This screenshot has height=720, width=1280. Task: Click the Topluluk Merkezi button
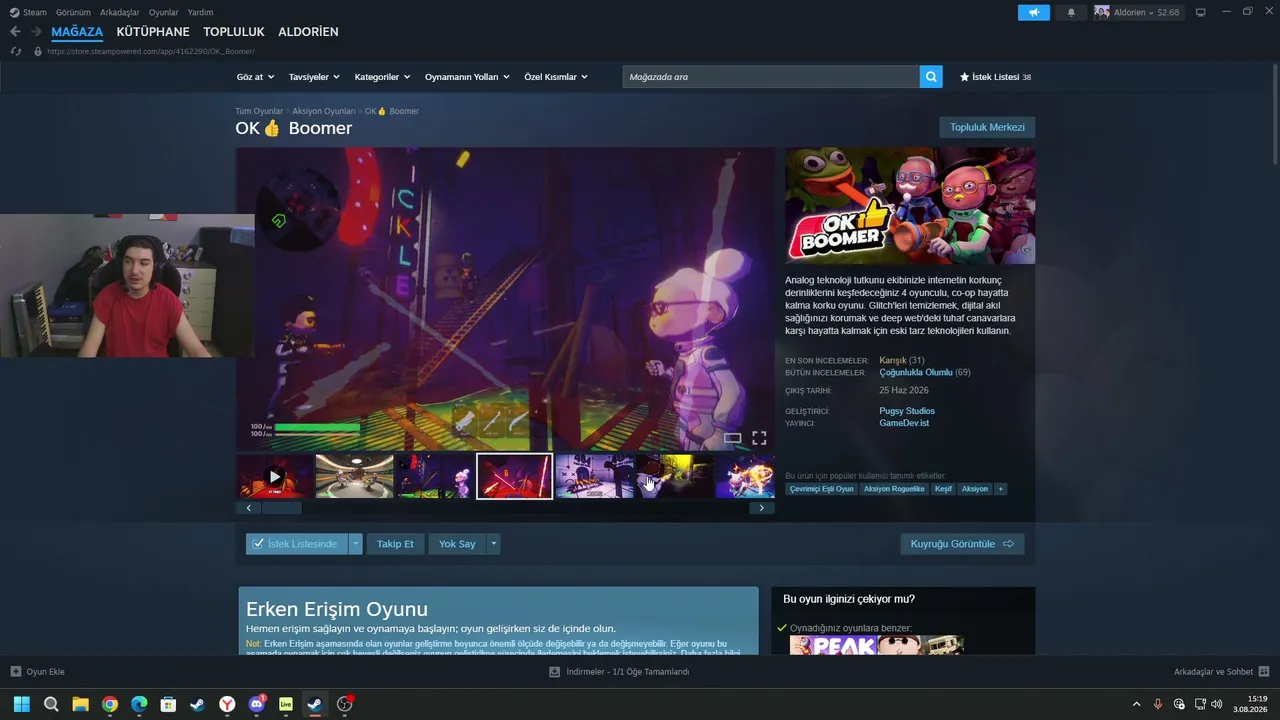pyautogui.click(x=987, y=127)
